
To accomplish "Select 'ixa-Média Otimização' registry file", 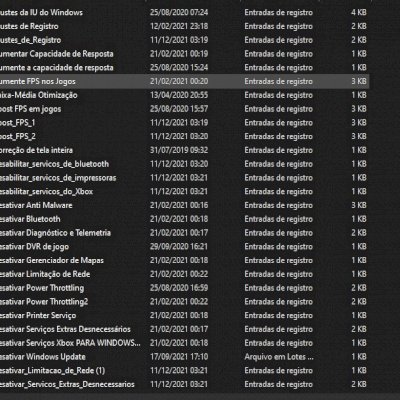I will 39,95.
